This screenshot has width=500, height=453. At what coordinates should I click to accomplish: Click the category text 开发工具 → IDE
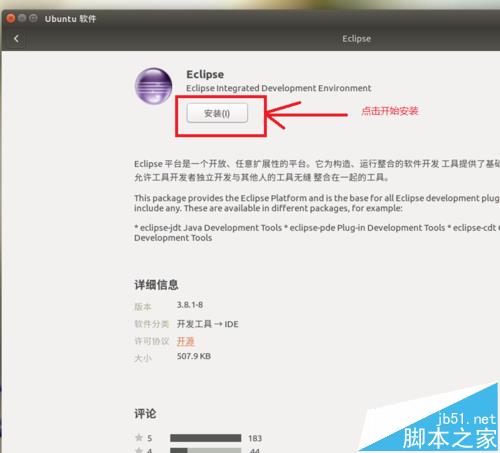point(208,324)
